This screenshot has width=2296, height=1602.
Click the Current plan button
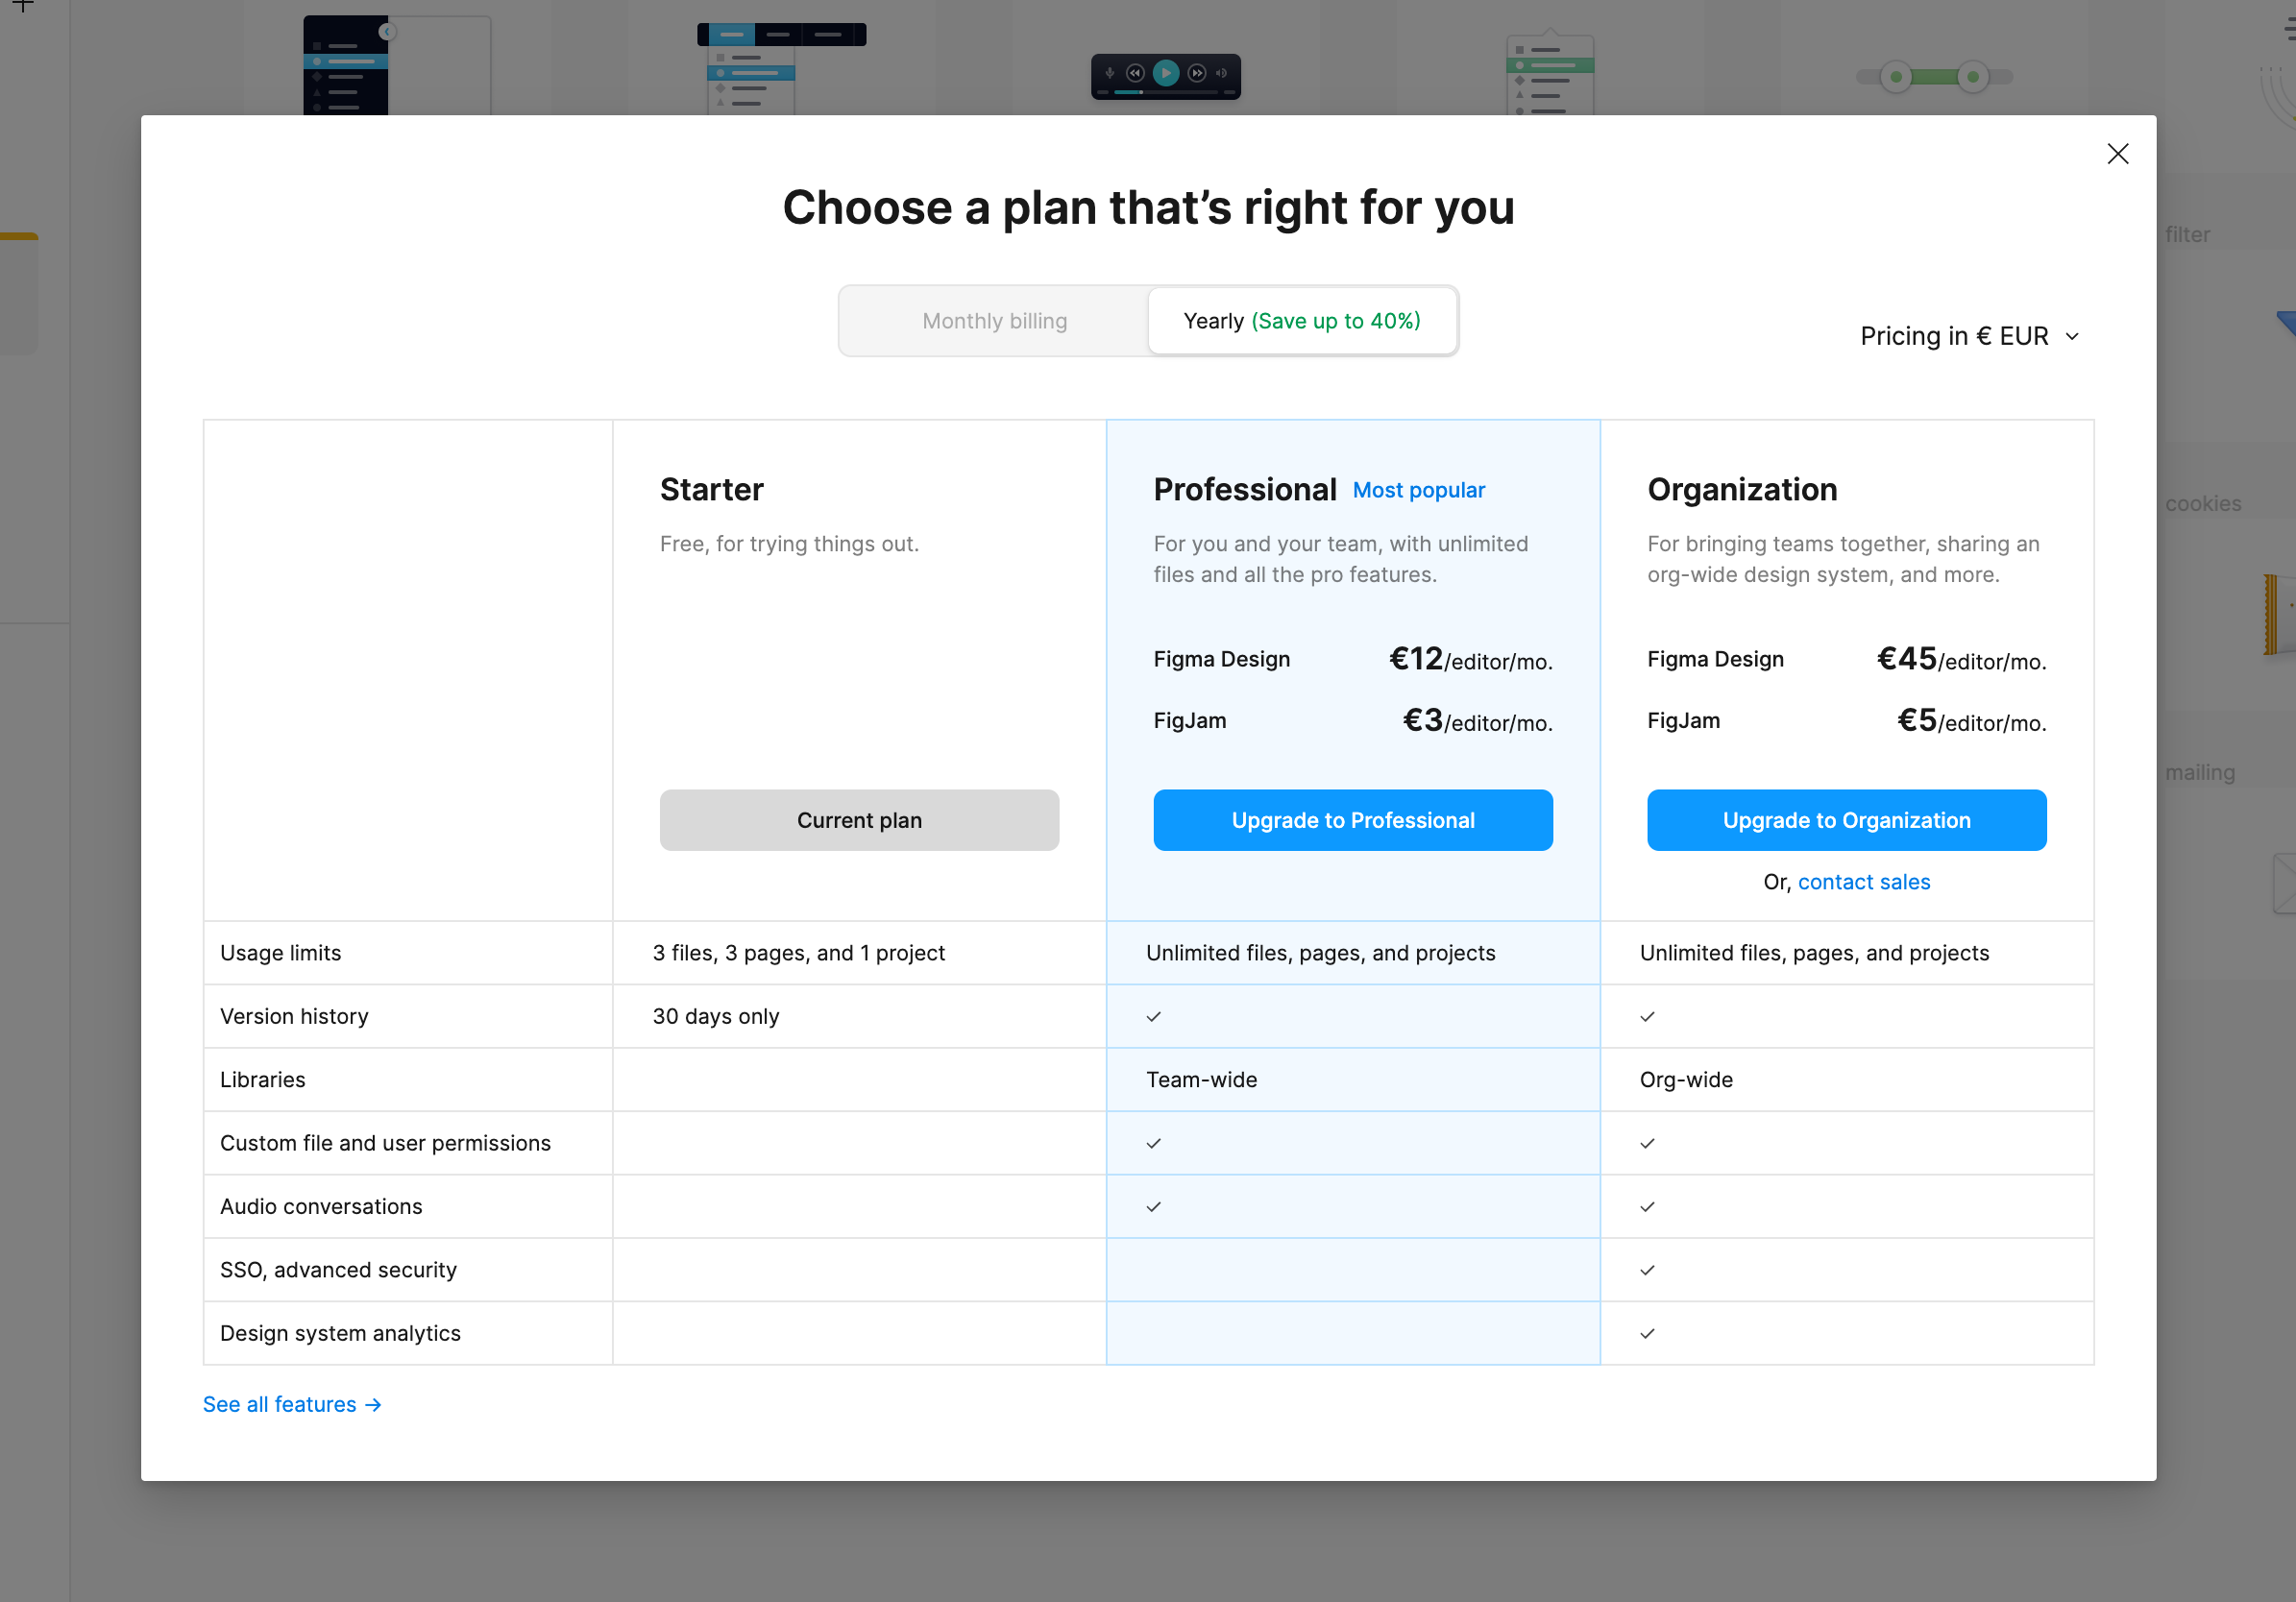(x=859, y=820)
